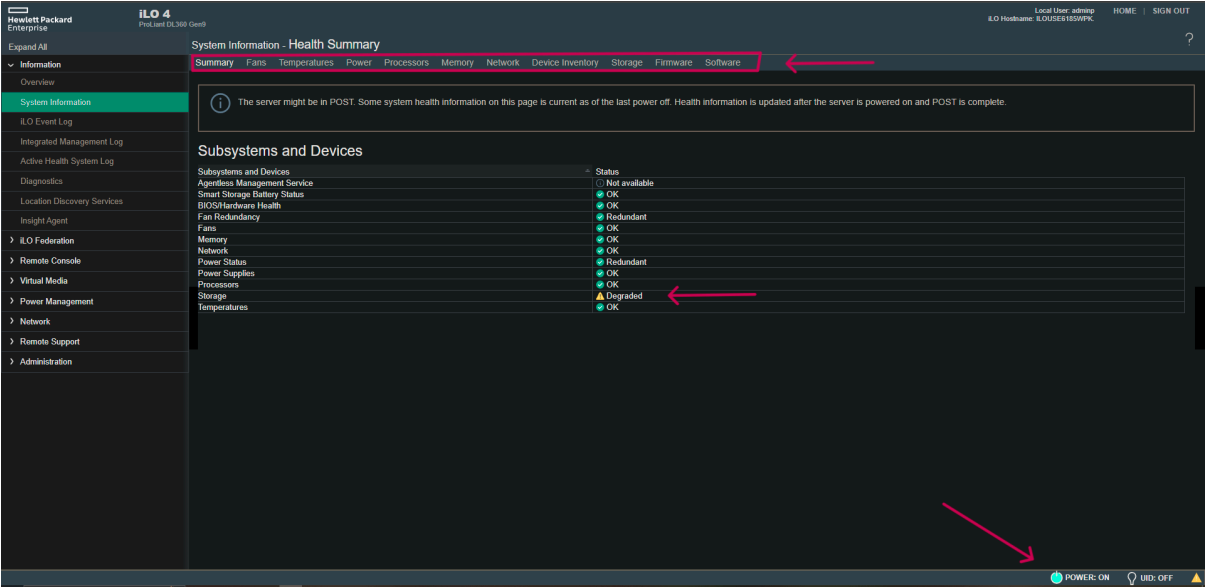This screenshot has width=1206, height=588.
Task: Click the Degraded status text
Action: point(624,296)
